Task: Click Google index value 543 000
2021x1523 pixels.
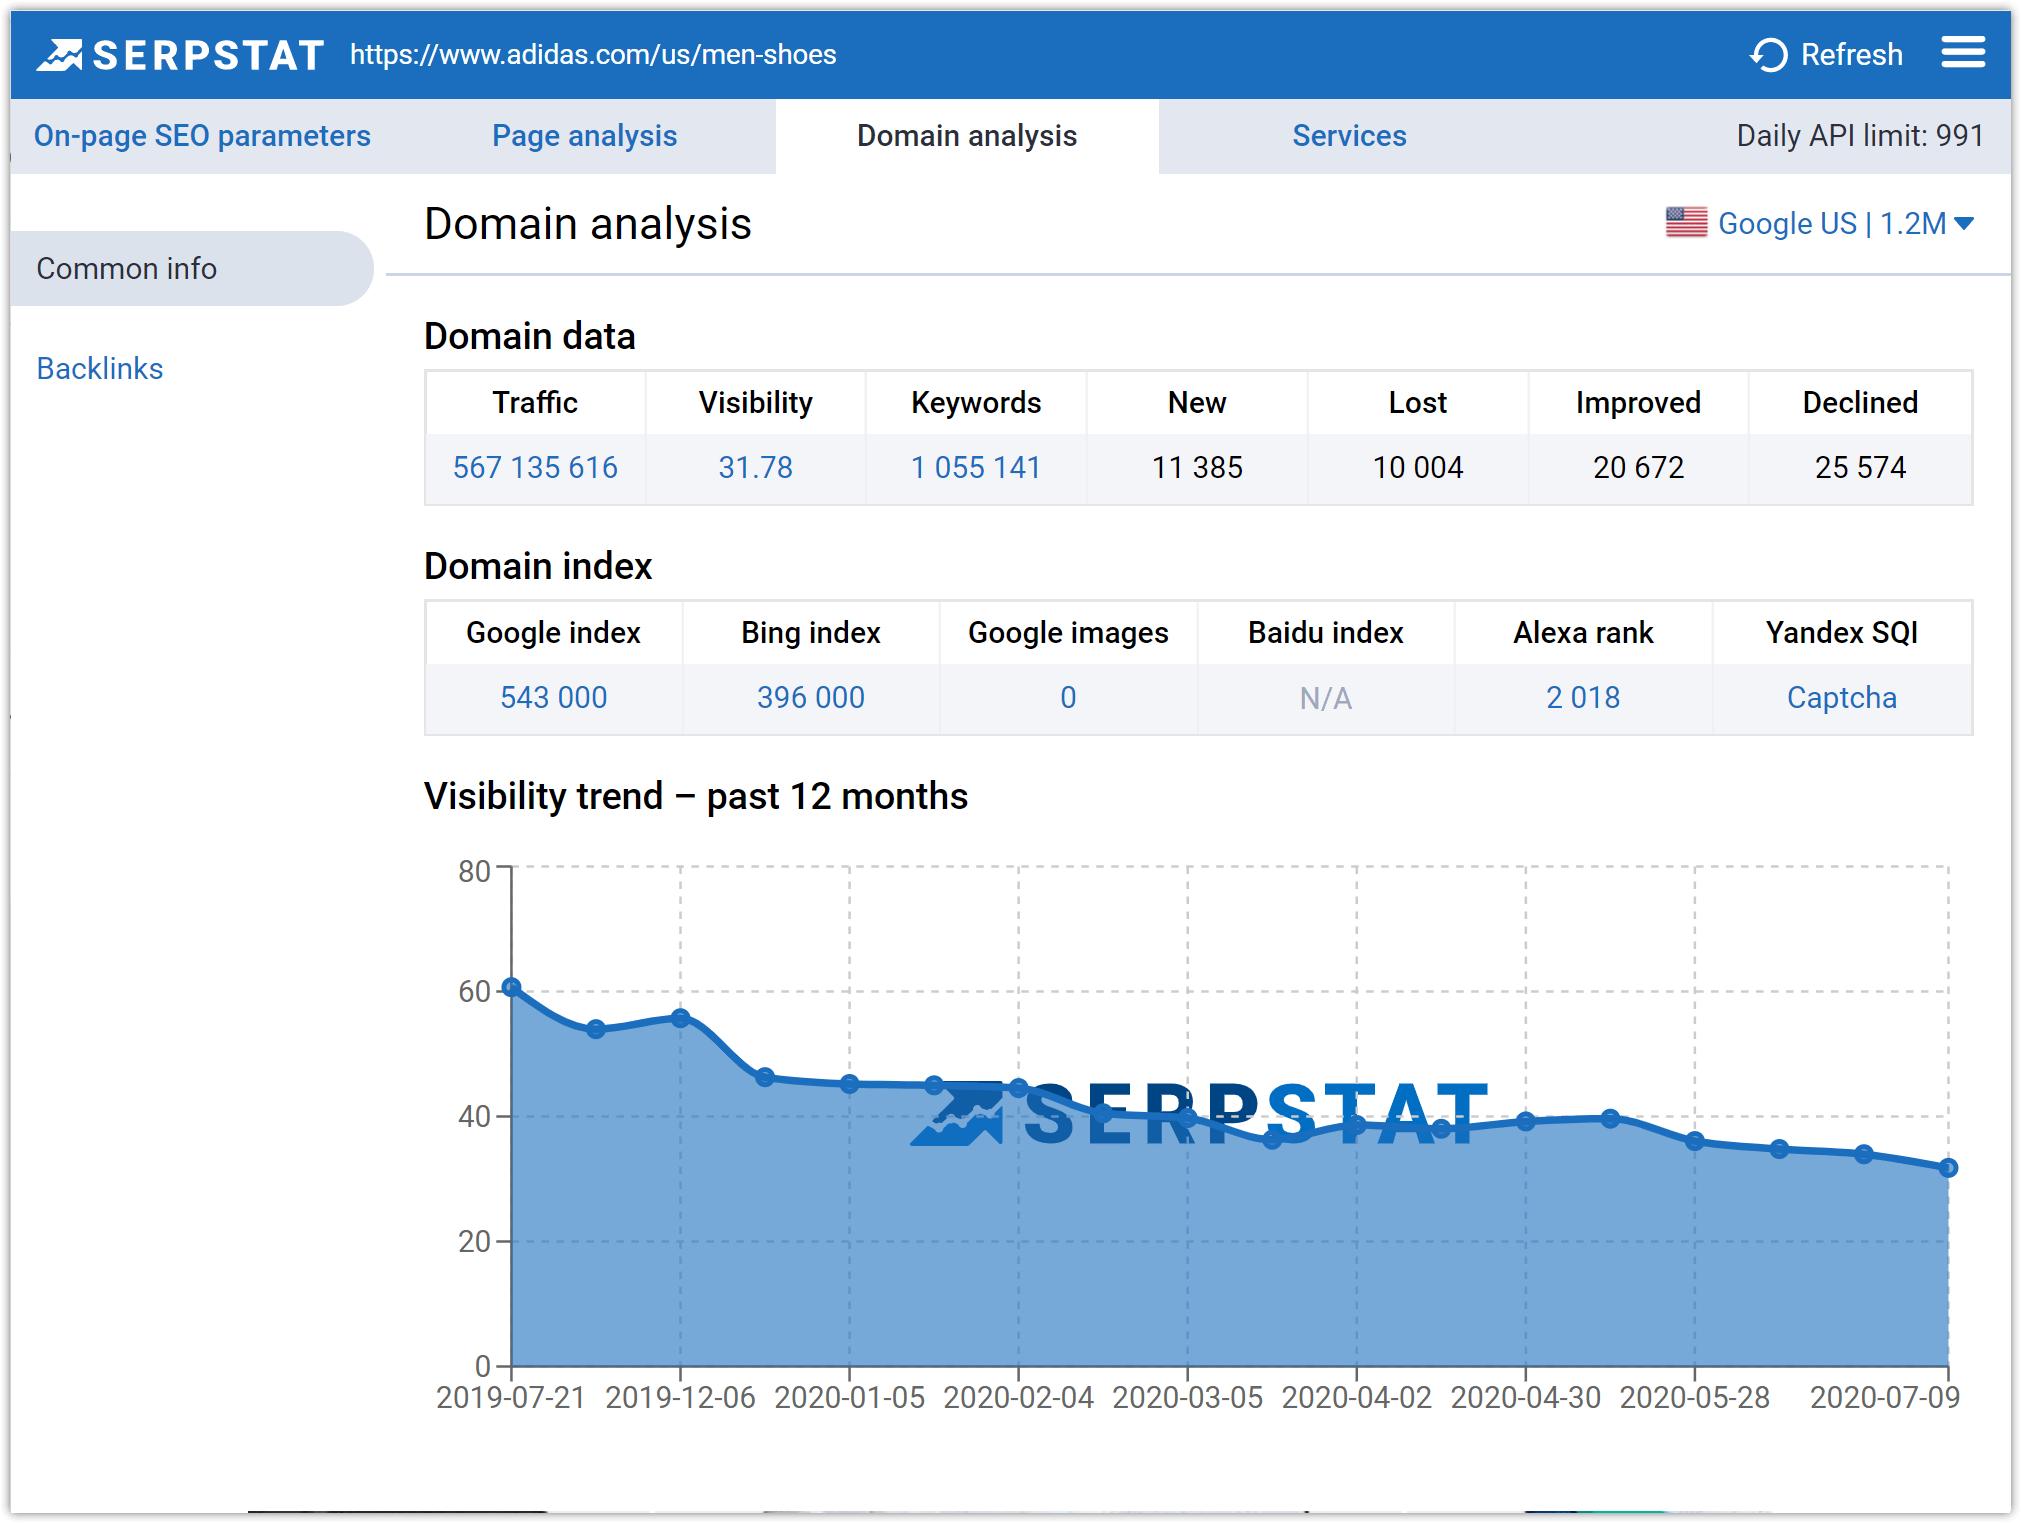Action: 553,698
